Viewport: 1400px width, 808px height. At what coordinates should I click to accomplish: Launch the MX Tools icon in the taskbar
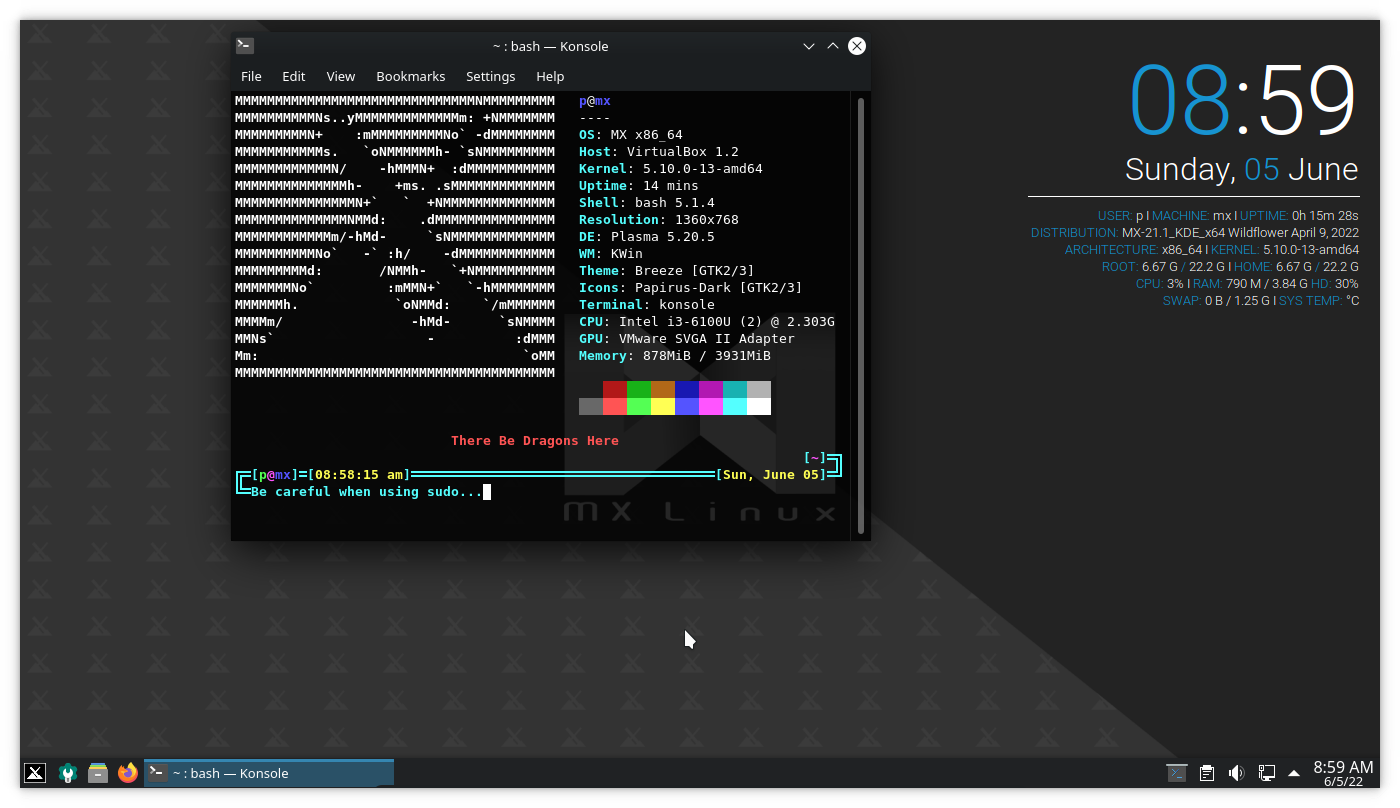[x=67, y=773]
